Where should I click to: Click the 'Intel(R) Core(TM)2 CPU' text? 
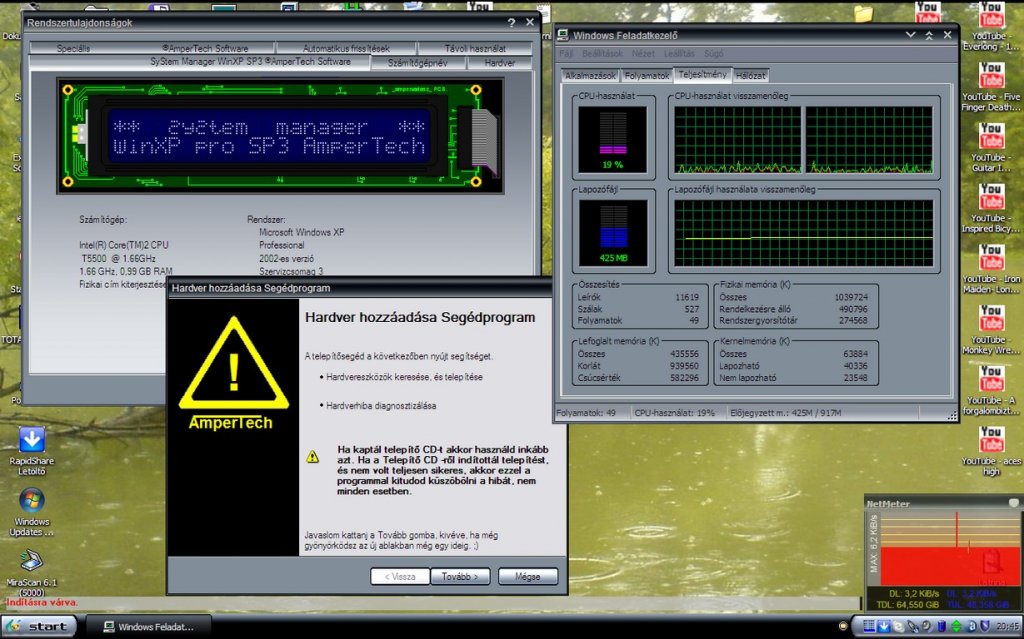pyautogui.click(x=123, y=245)
